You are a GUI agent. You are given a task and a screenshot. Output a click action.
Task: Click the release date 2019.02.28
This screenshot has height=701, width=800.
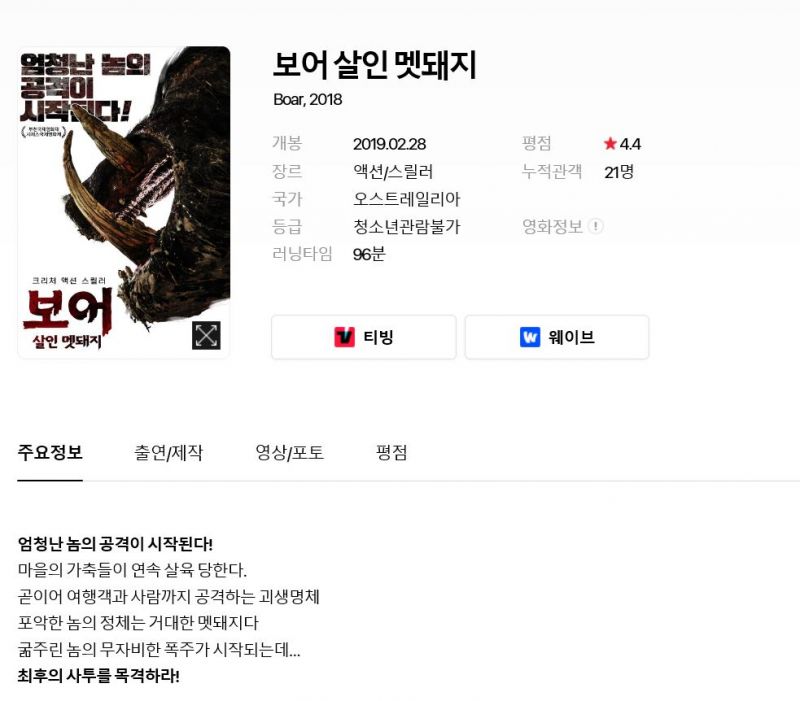[x=389, y=144]
